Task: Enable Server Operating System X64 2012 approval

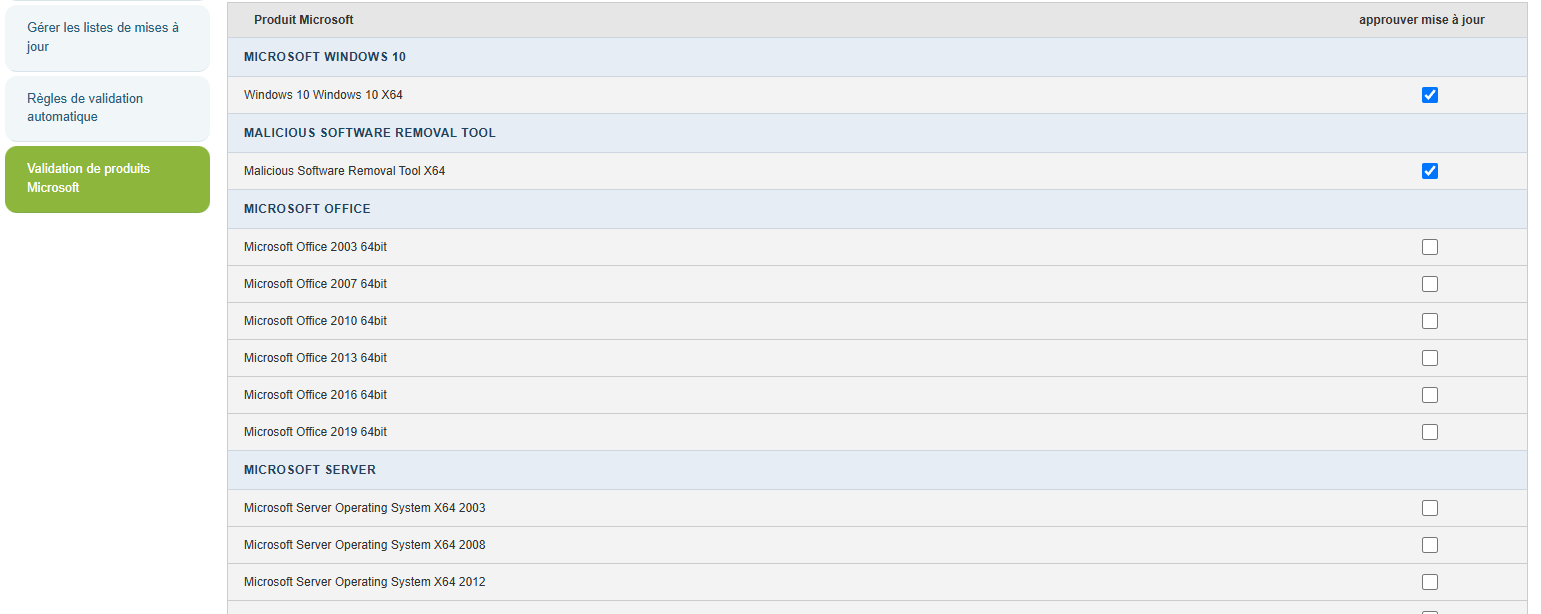Action: [1430, 582]
